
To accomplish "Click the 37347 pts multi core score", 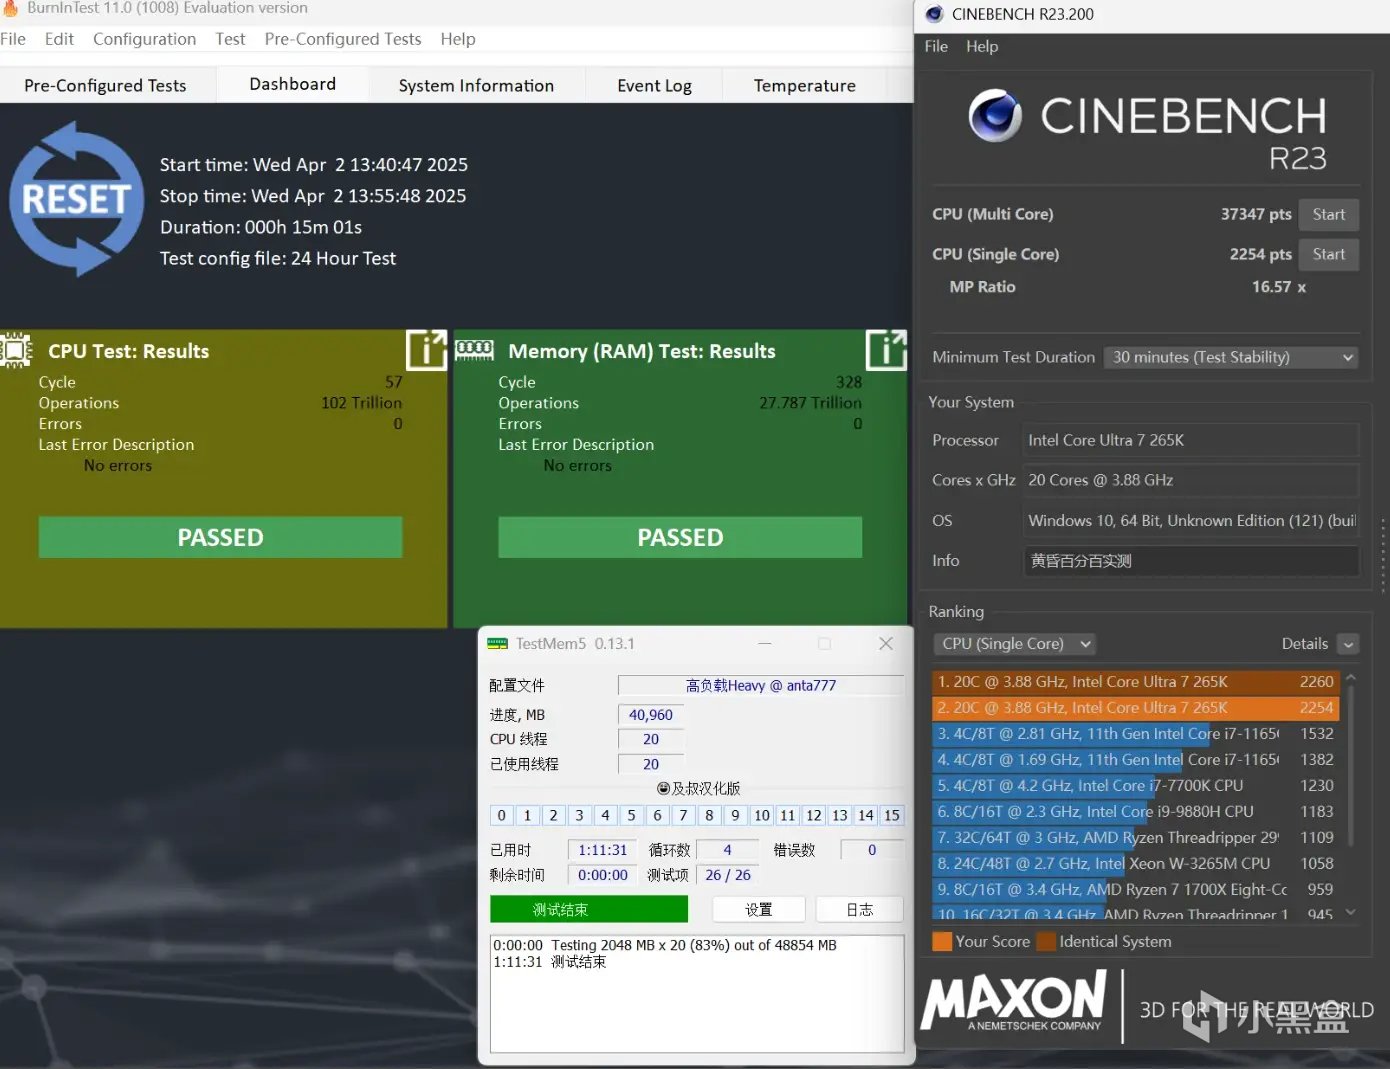I will (x=1256, y=214).
